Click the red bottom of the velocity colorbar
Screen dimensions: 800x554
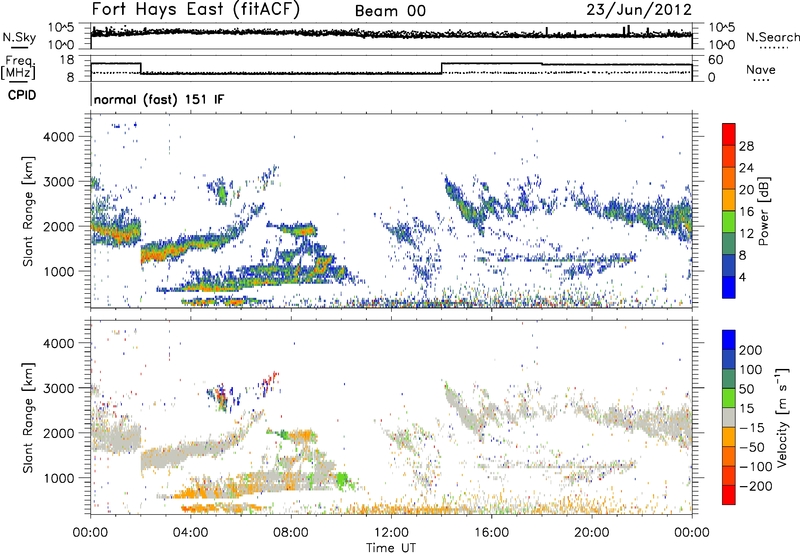click(x=729, y=495)
